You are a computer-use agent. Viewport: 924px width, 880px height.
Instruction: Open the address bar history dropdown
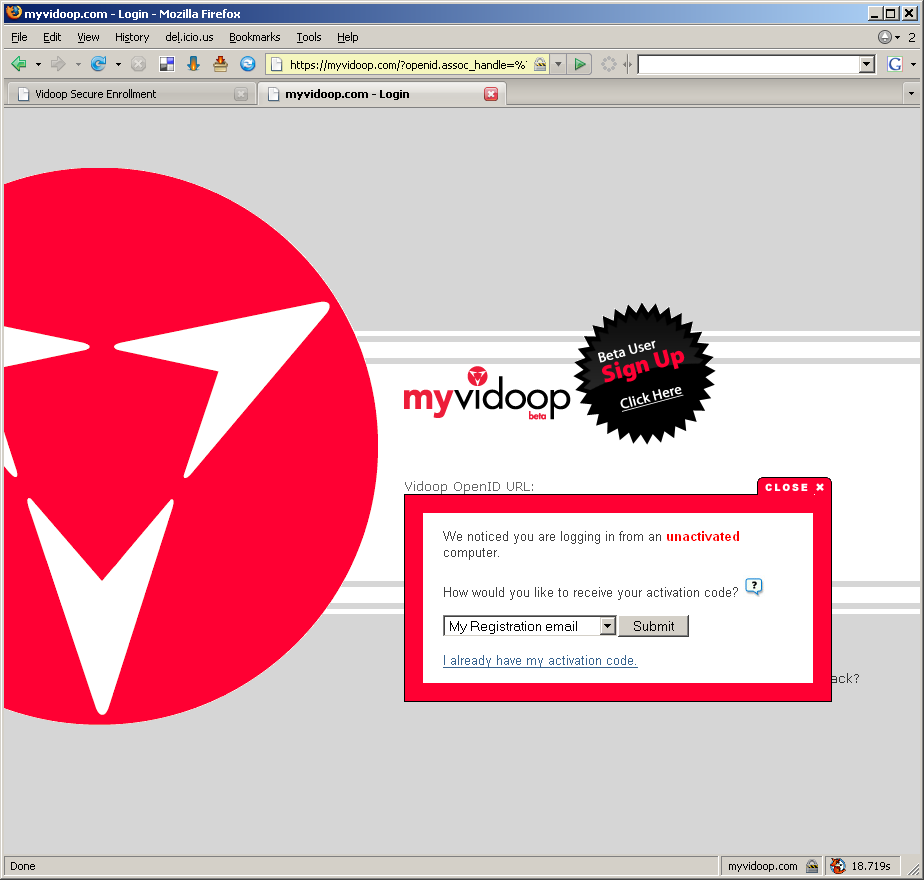(558, 64)
